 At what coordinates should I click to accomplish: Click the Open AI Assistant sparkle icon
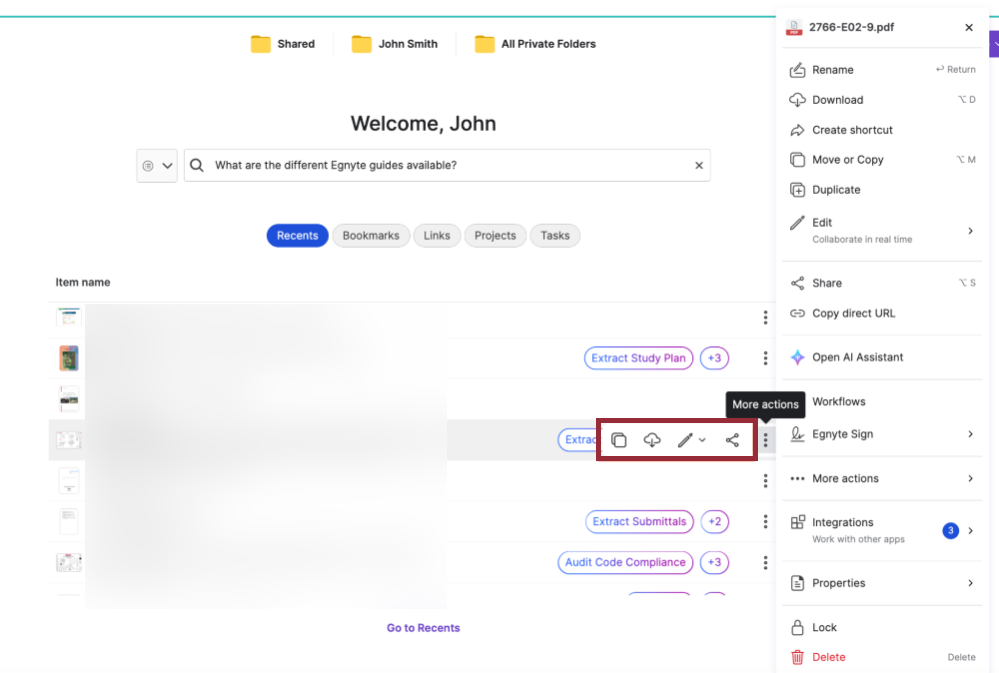797,357
